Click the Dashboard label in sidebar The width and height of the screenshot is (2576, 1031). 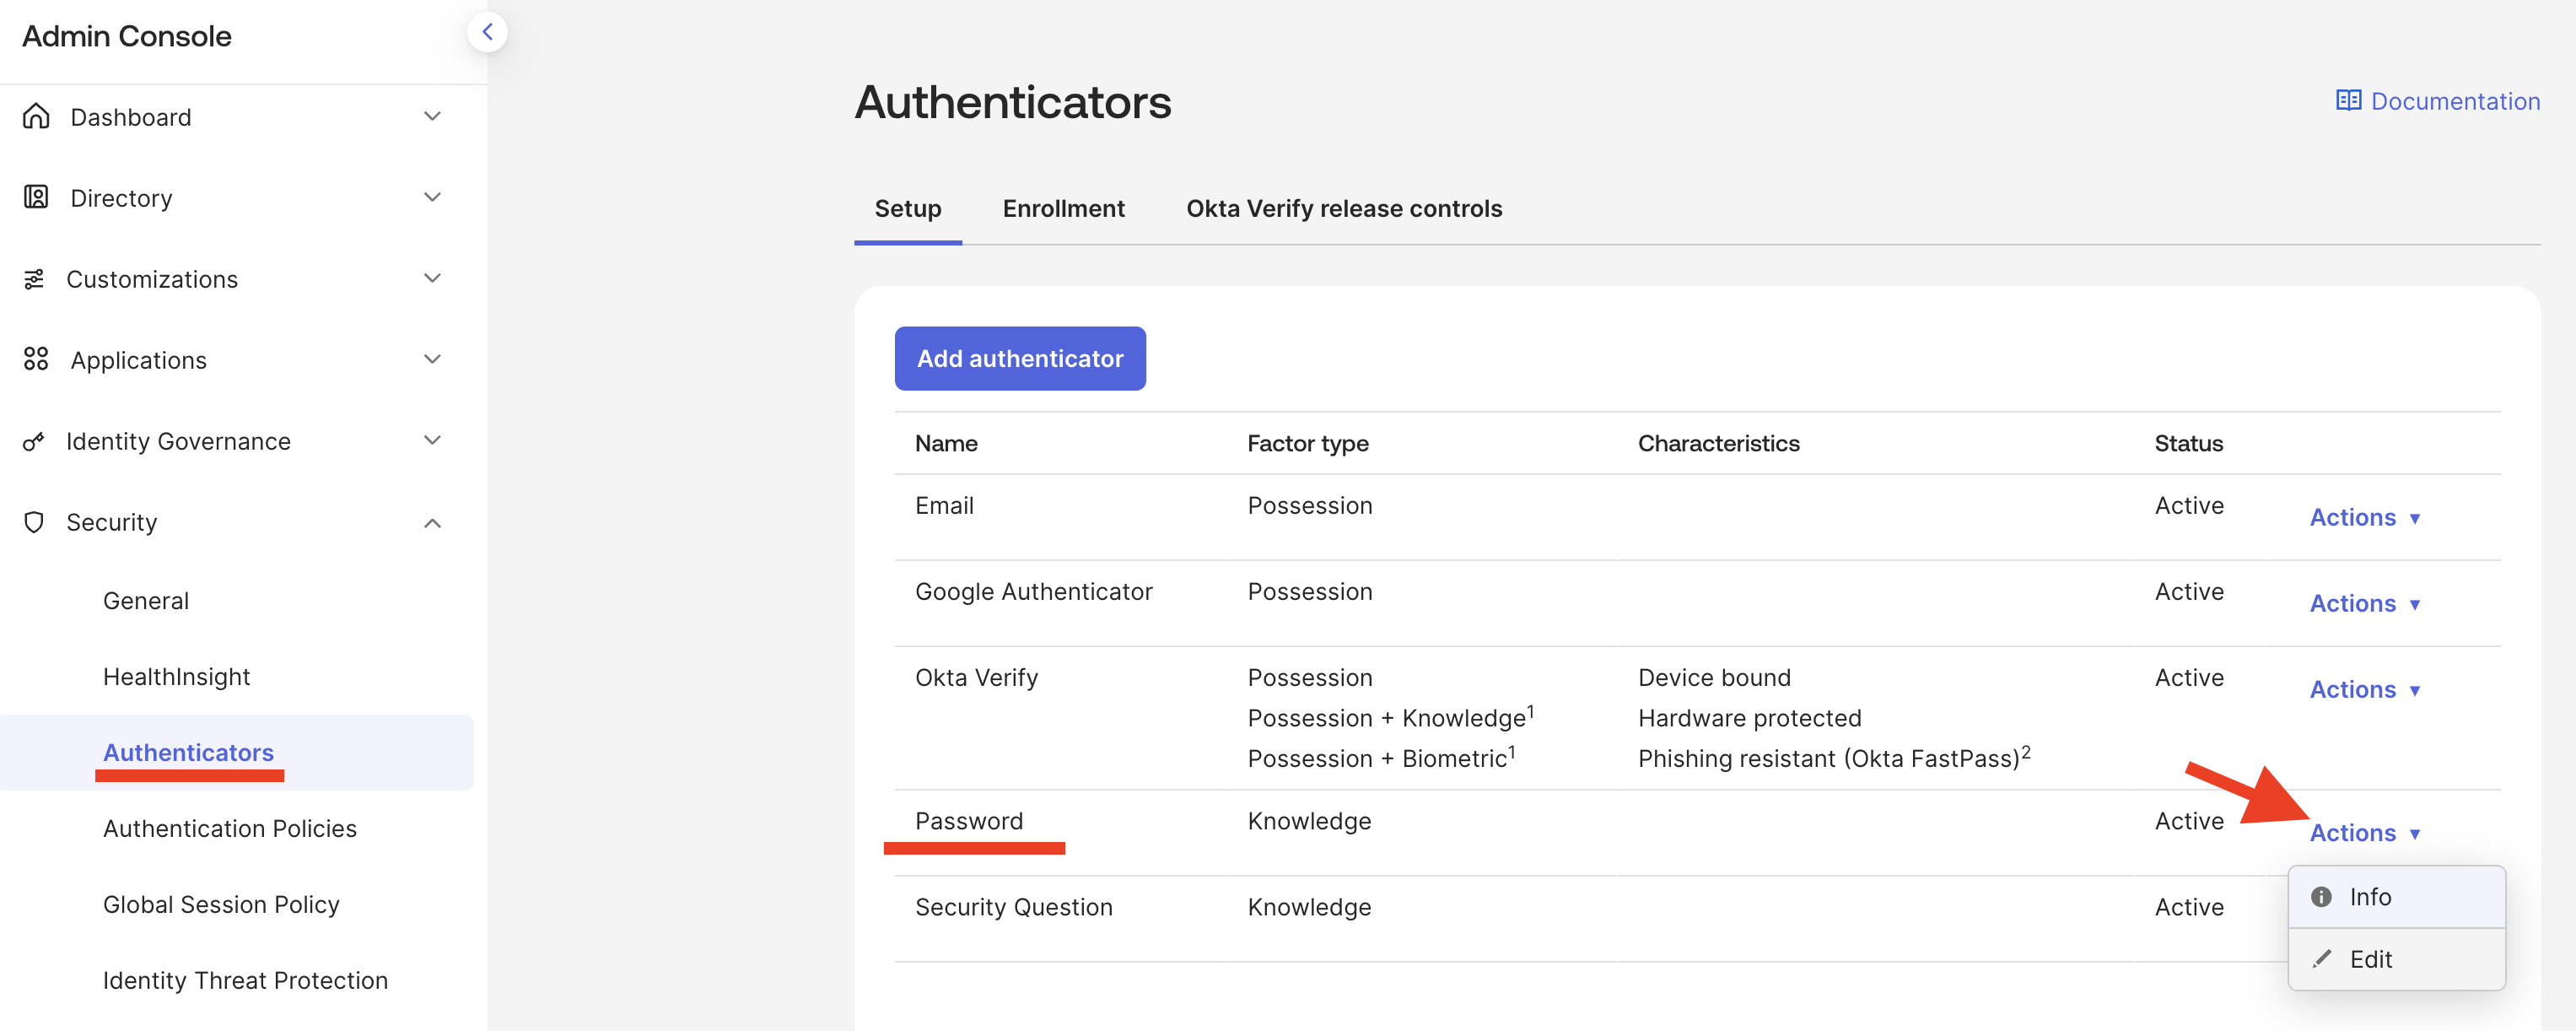(x=131, y=117)
